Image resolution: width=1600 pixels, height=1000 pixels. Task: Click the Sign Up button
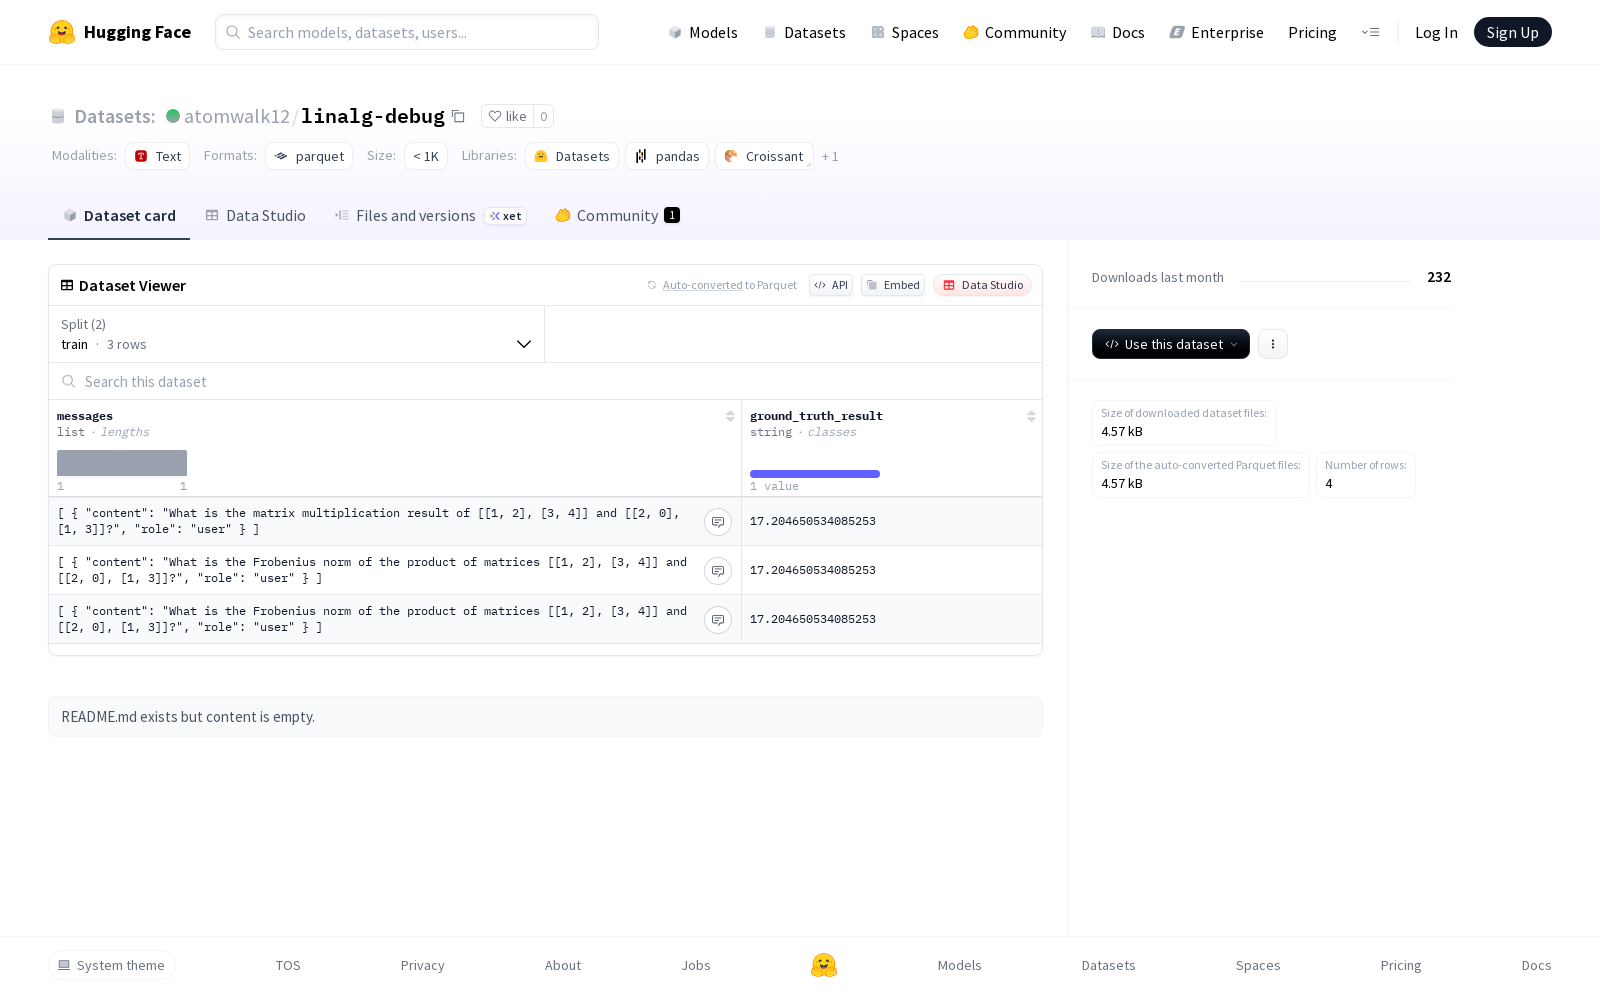tap(1513, 32)
